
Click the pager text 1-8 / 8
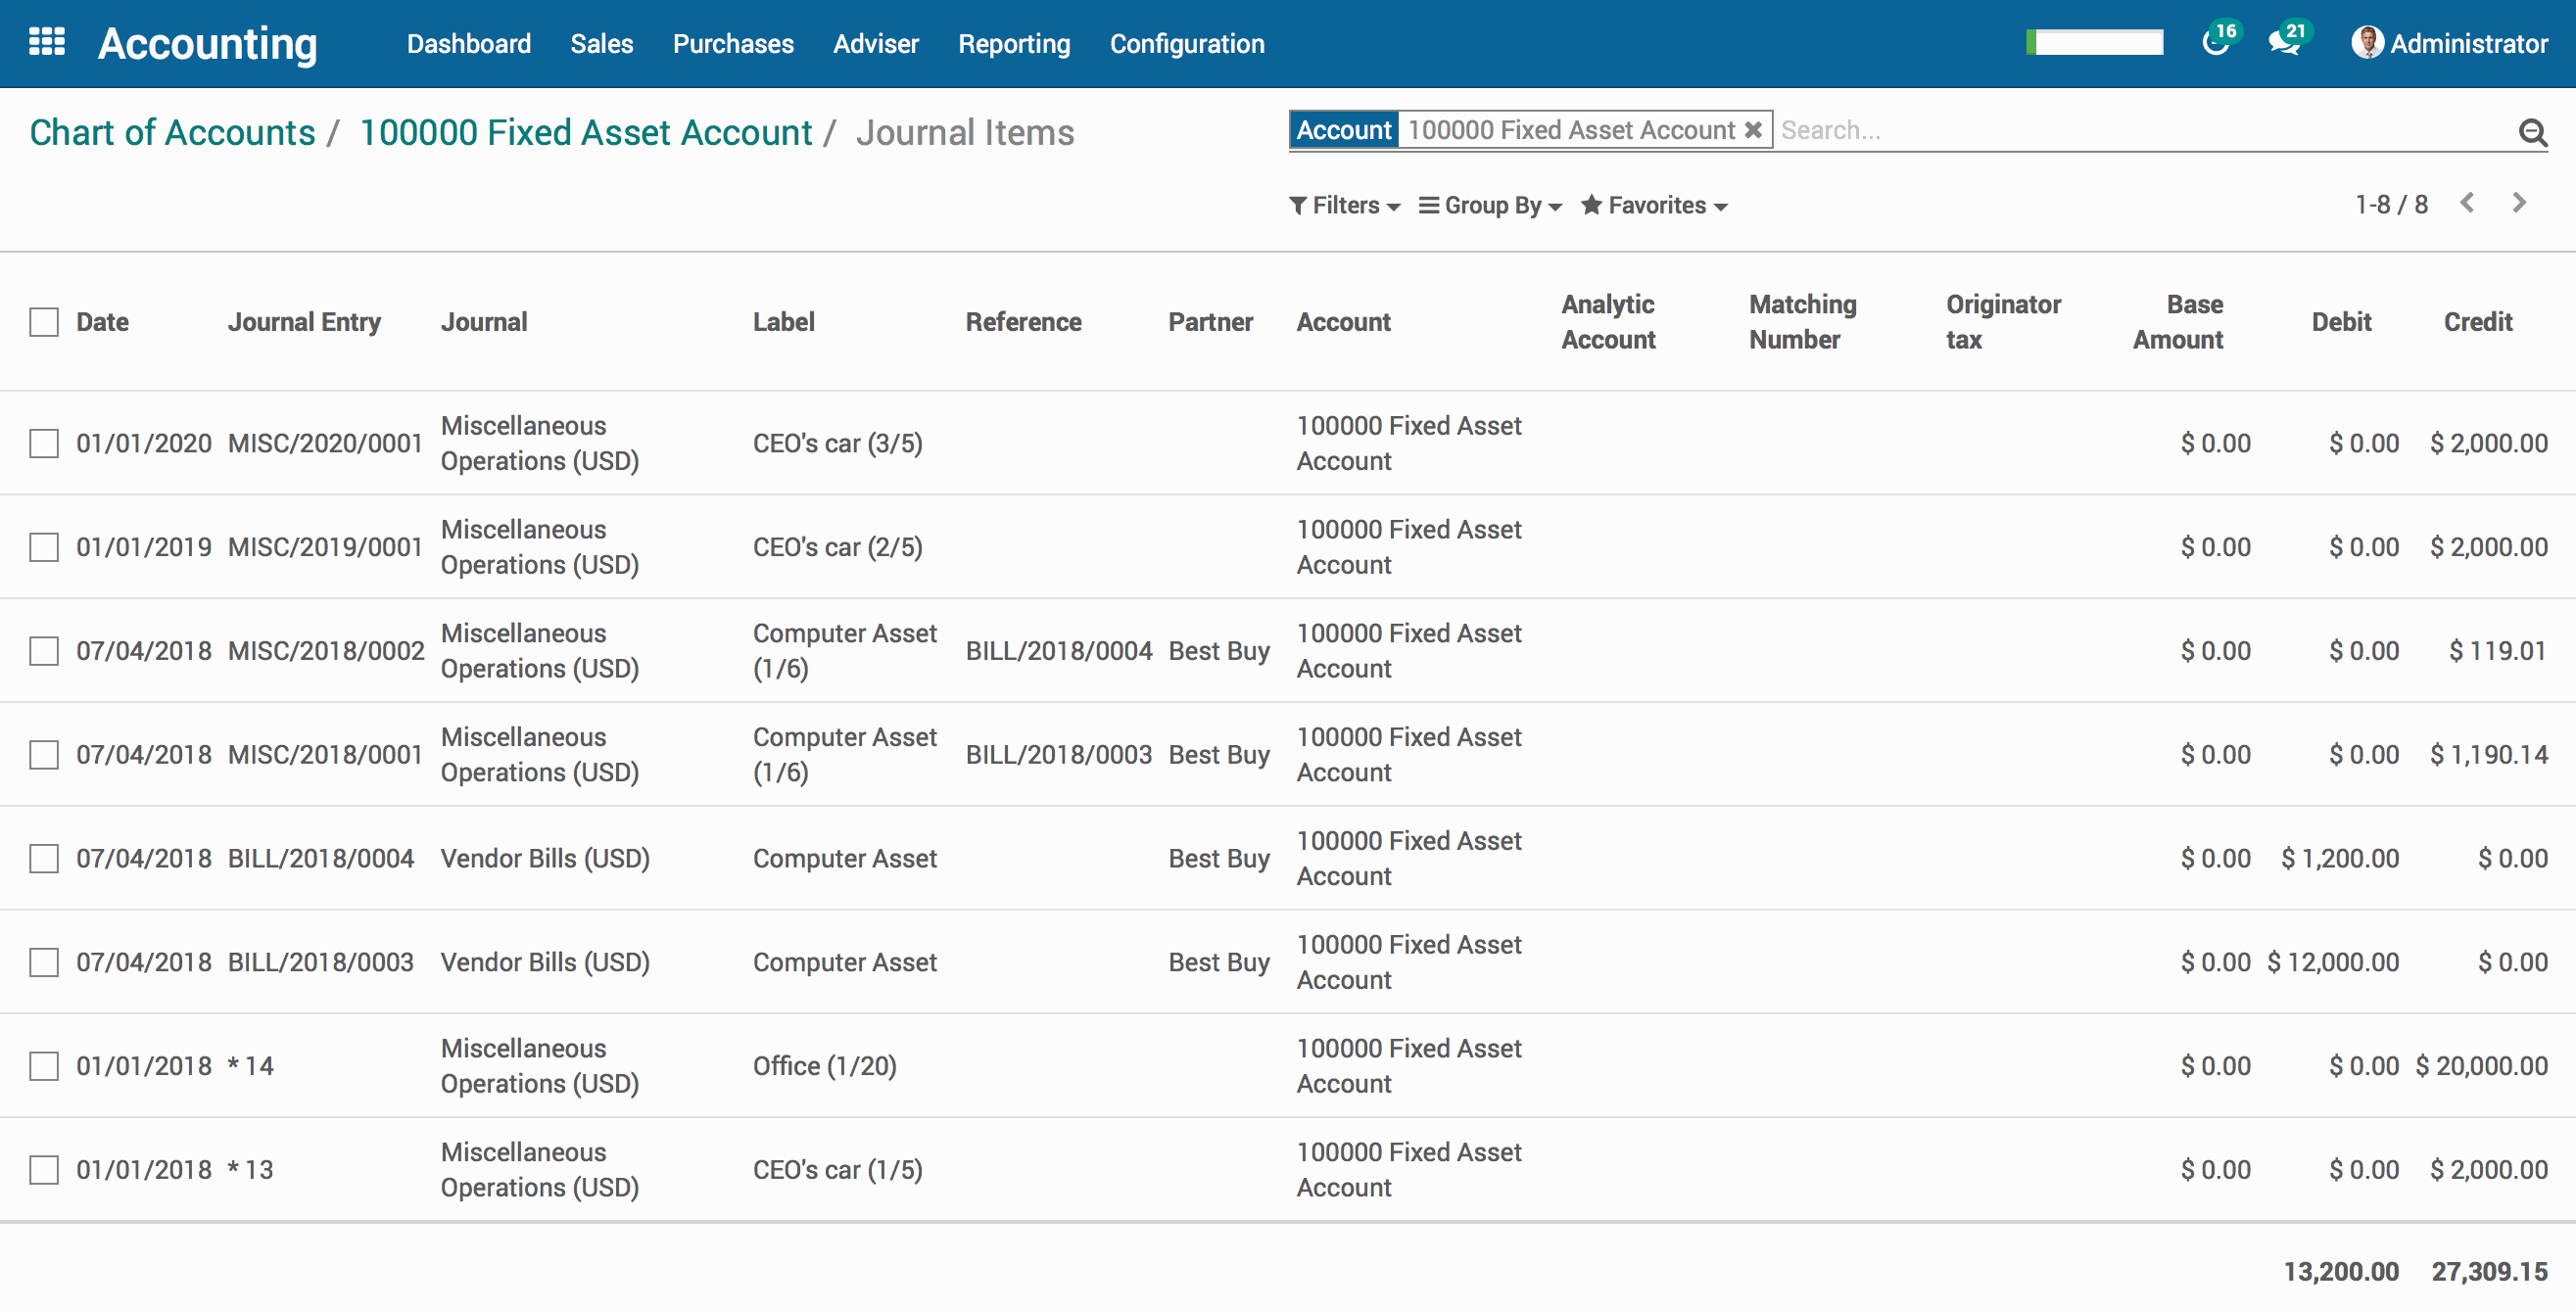[2391, 204]
